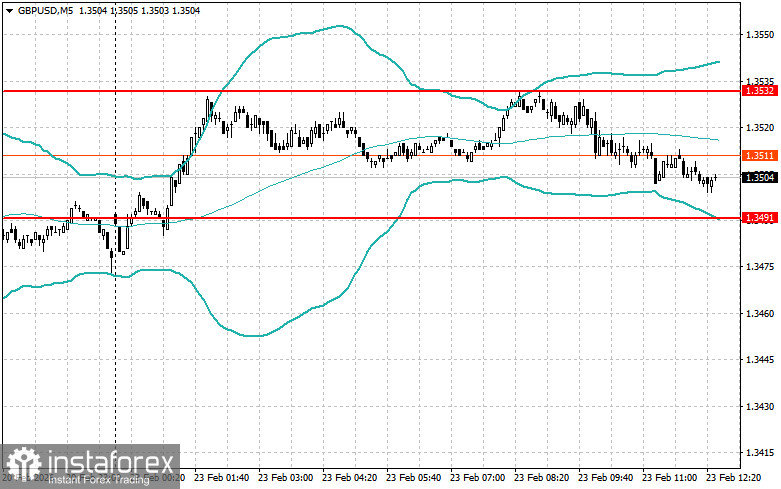Screen dimensions: 781x489
Task: Select the 1.3415 price axis value
Action: point(760,453)
